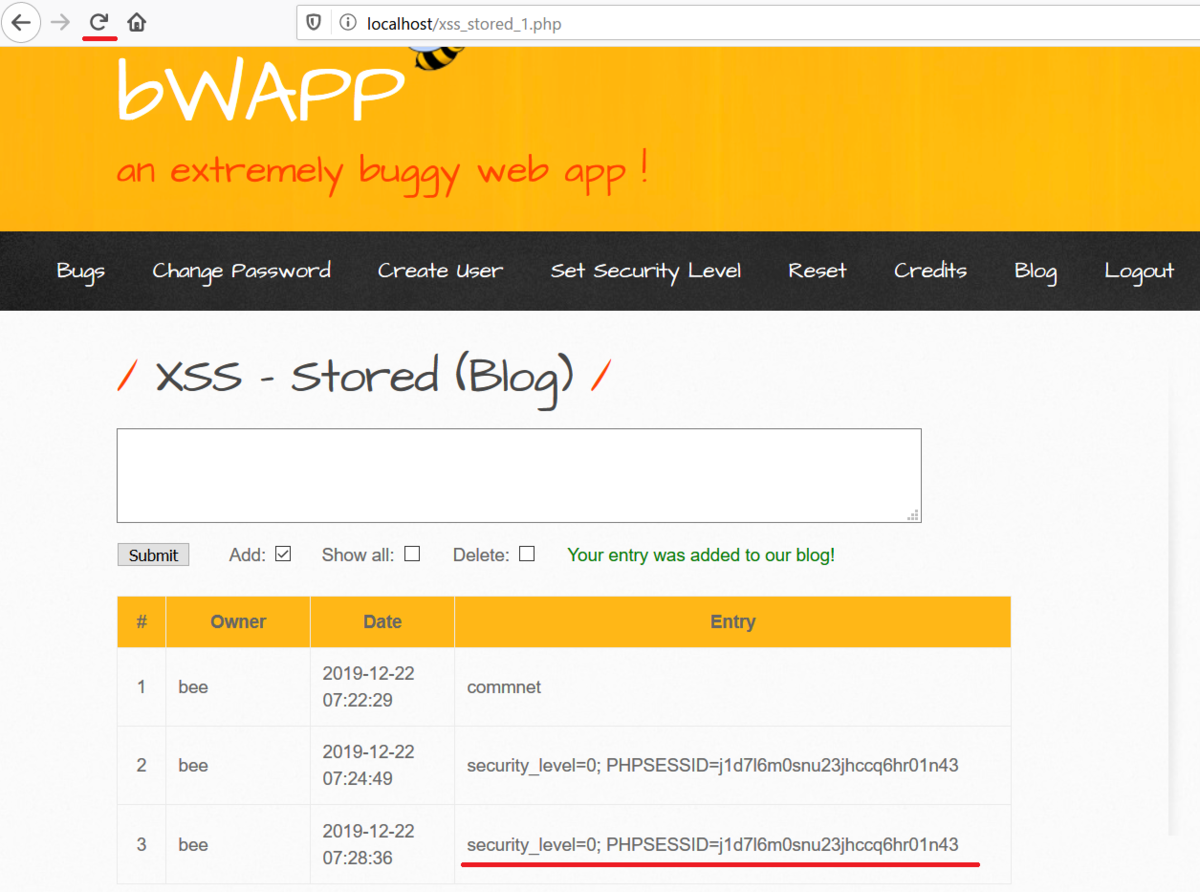Open the Bugs menu item
Image resolution: width=1200 pixels, height=892 pixels.
click(81, 271)
